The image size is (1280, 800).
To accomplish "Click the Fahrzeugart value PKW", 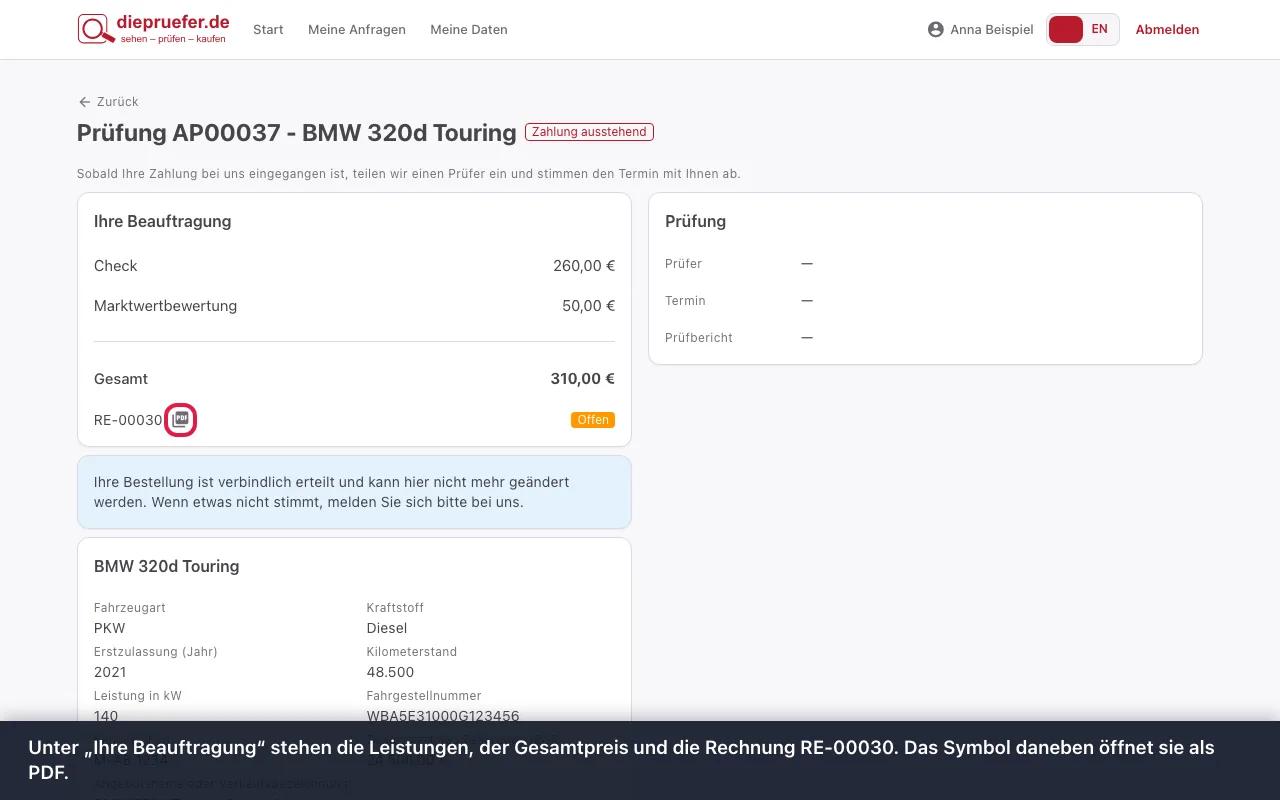I will pyautogui.click(x=110, y=628).
